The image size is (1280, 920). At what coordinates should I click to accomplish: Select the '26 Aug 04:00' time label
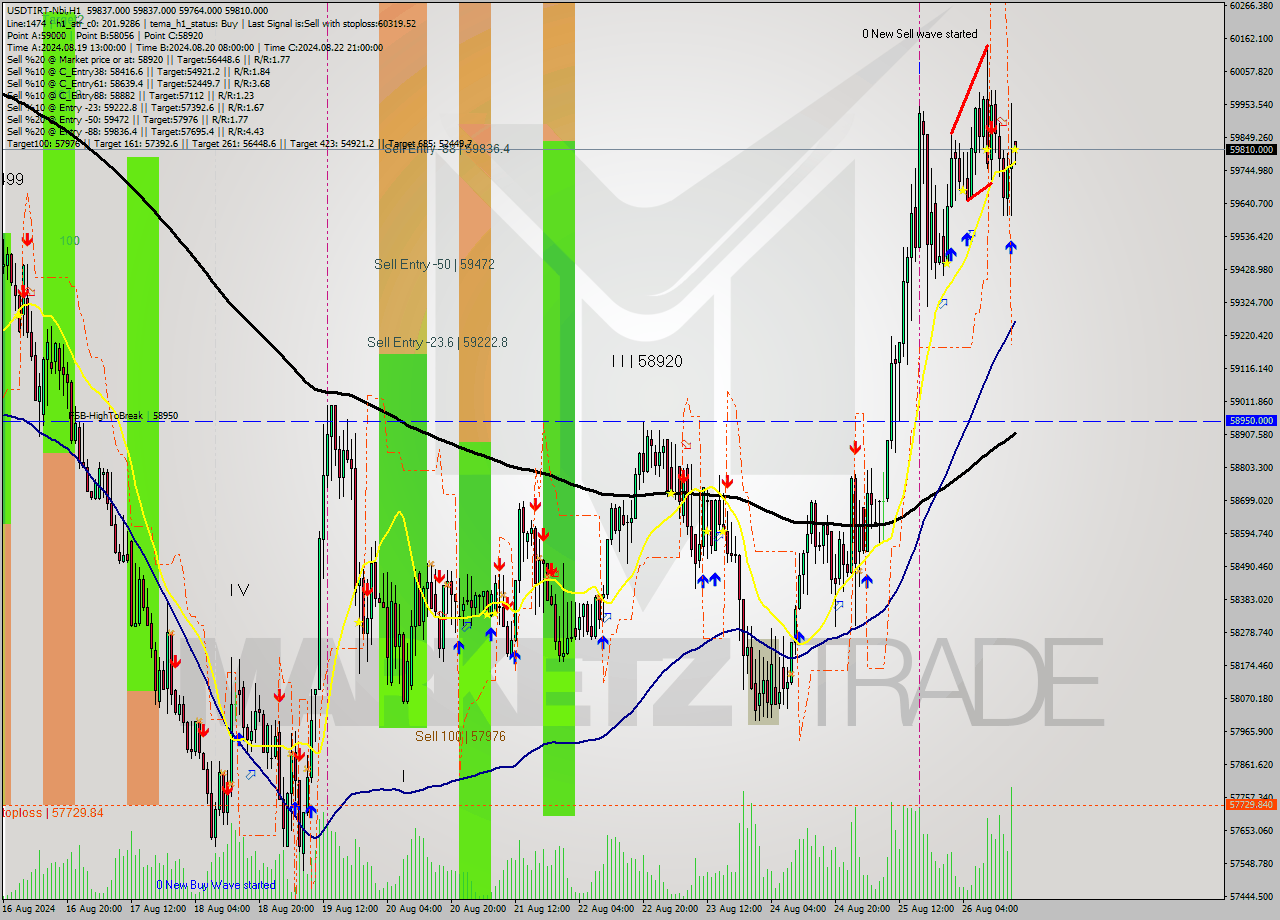[x=990, y=909]
